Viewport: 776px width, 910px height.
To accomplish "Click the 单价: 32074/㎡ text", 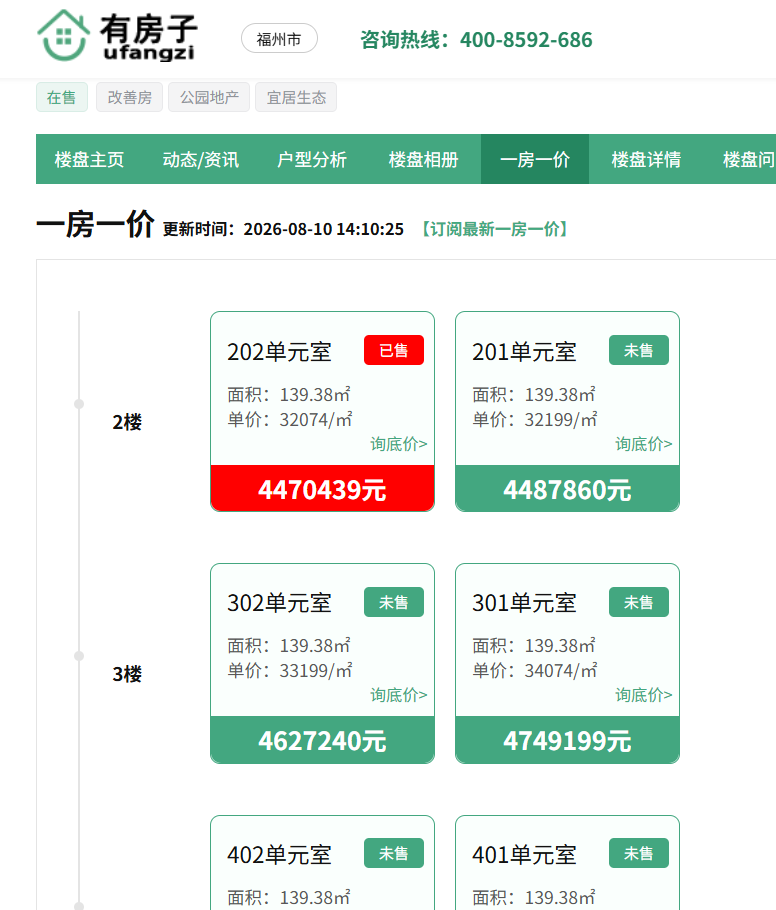I will (x=290, y=420).
